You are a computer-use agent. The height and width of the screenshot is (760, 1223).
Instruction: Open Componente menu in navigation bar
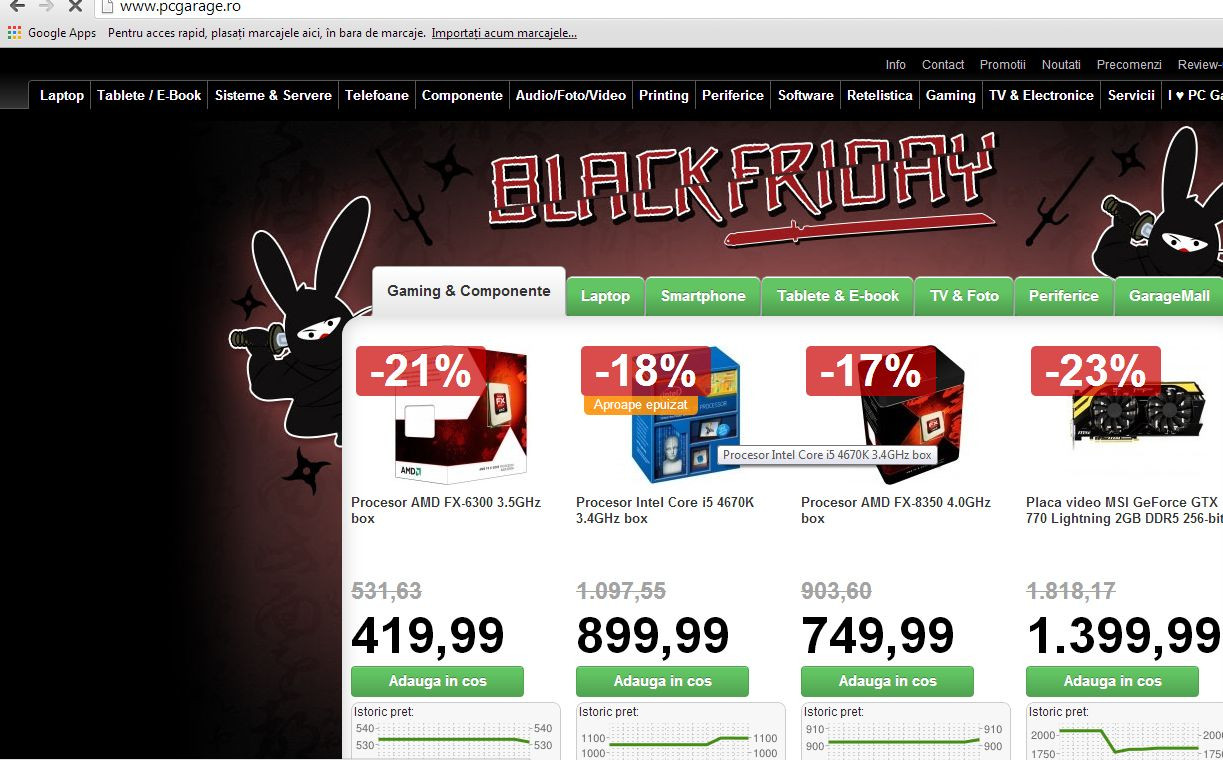click(462, 95)
